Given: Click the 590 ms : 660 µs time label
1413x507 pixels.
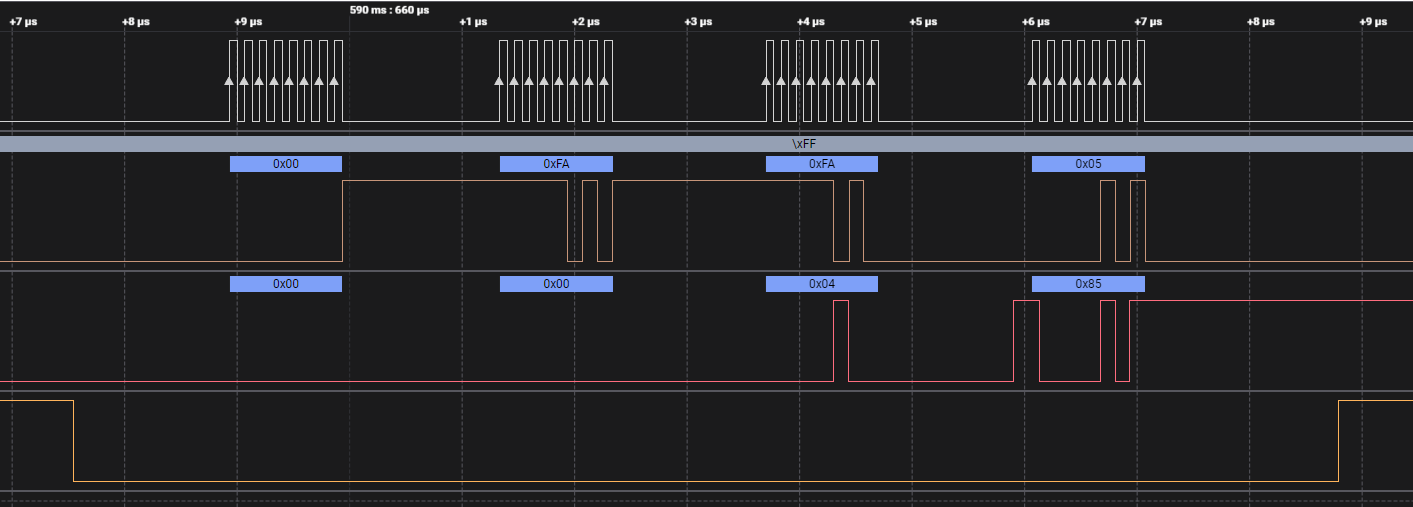Looking at the screenshot, I should tap(390, 9).
